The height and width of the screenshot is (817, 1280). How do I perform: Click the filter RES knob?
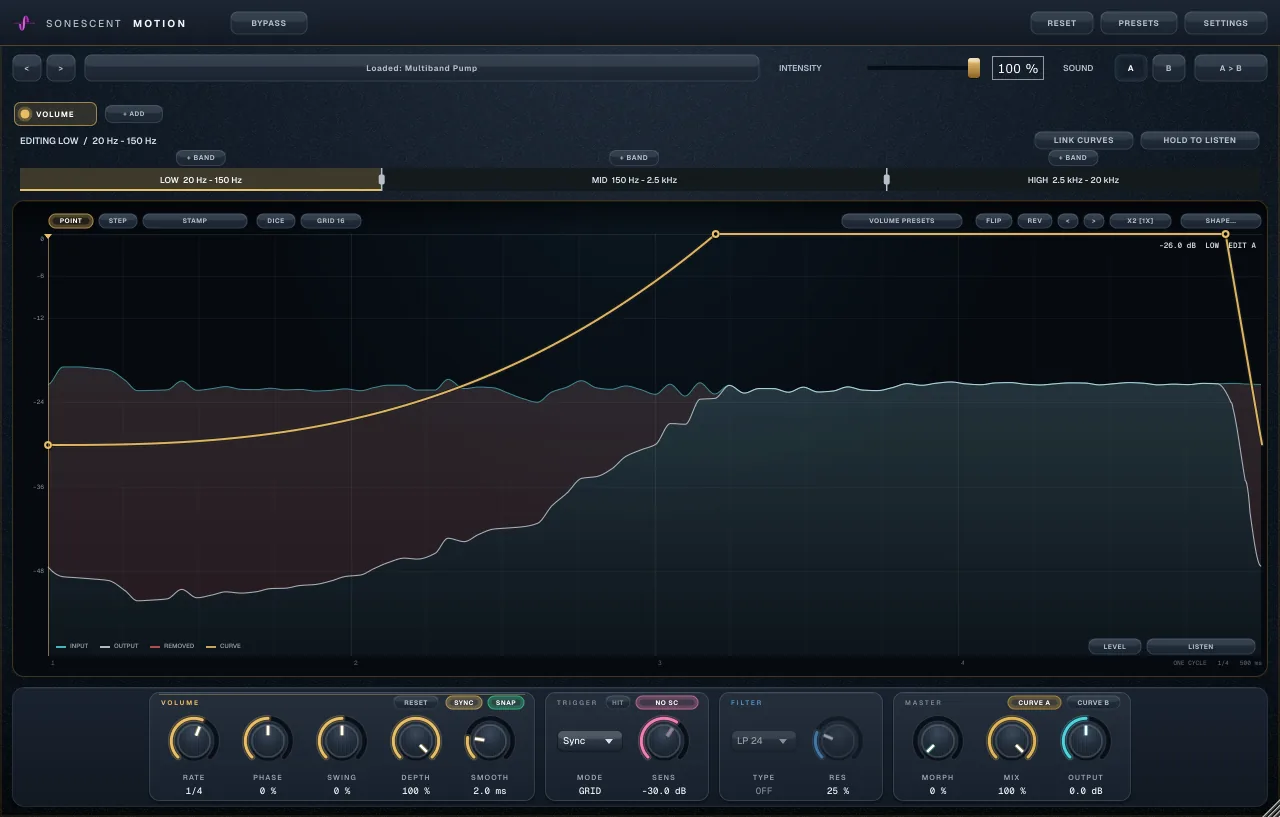tap(837, 741)
